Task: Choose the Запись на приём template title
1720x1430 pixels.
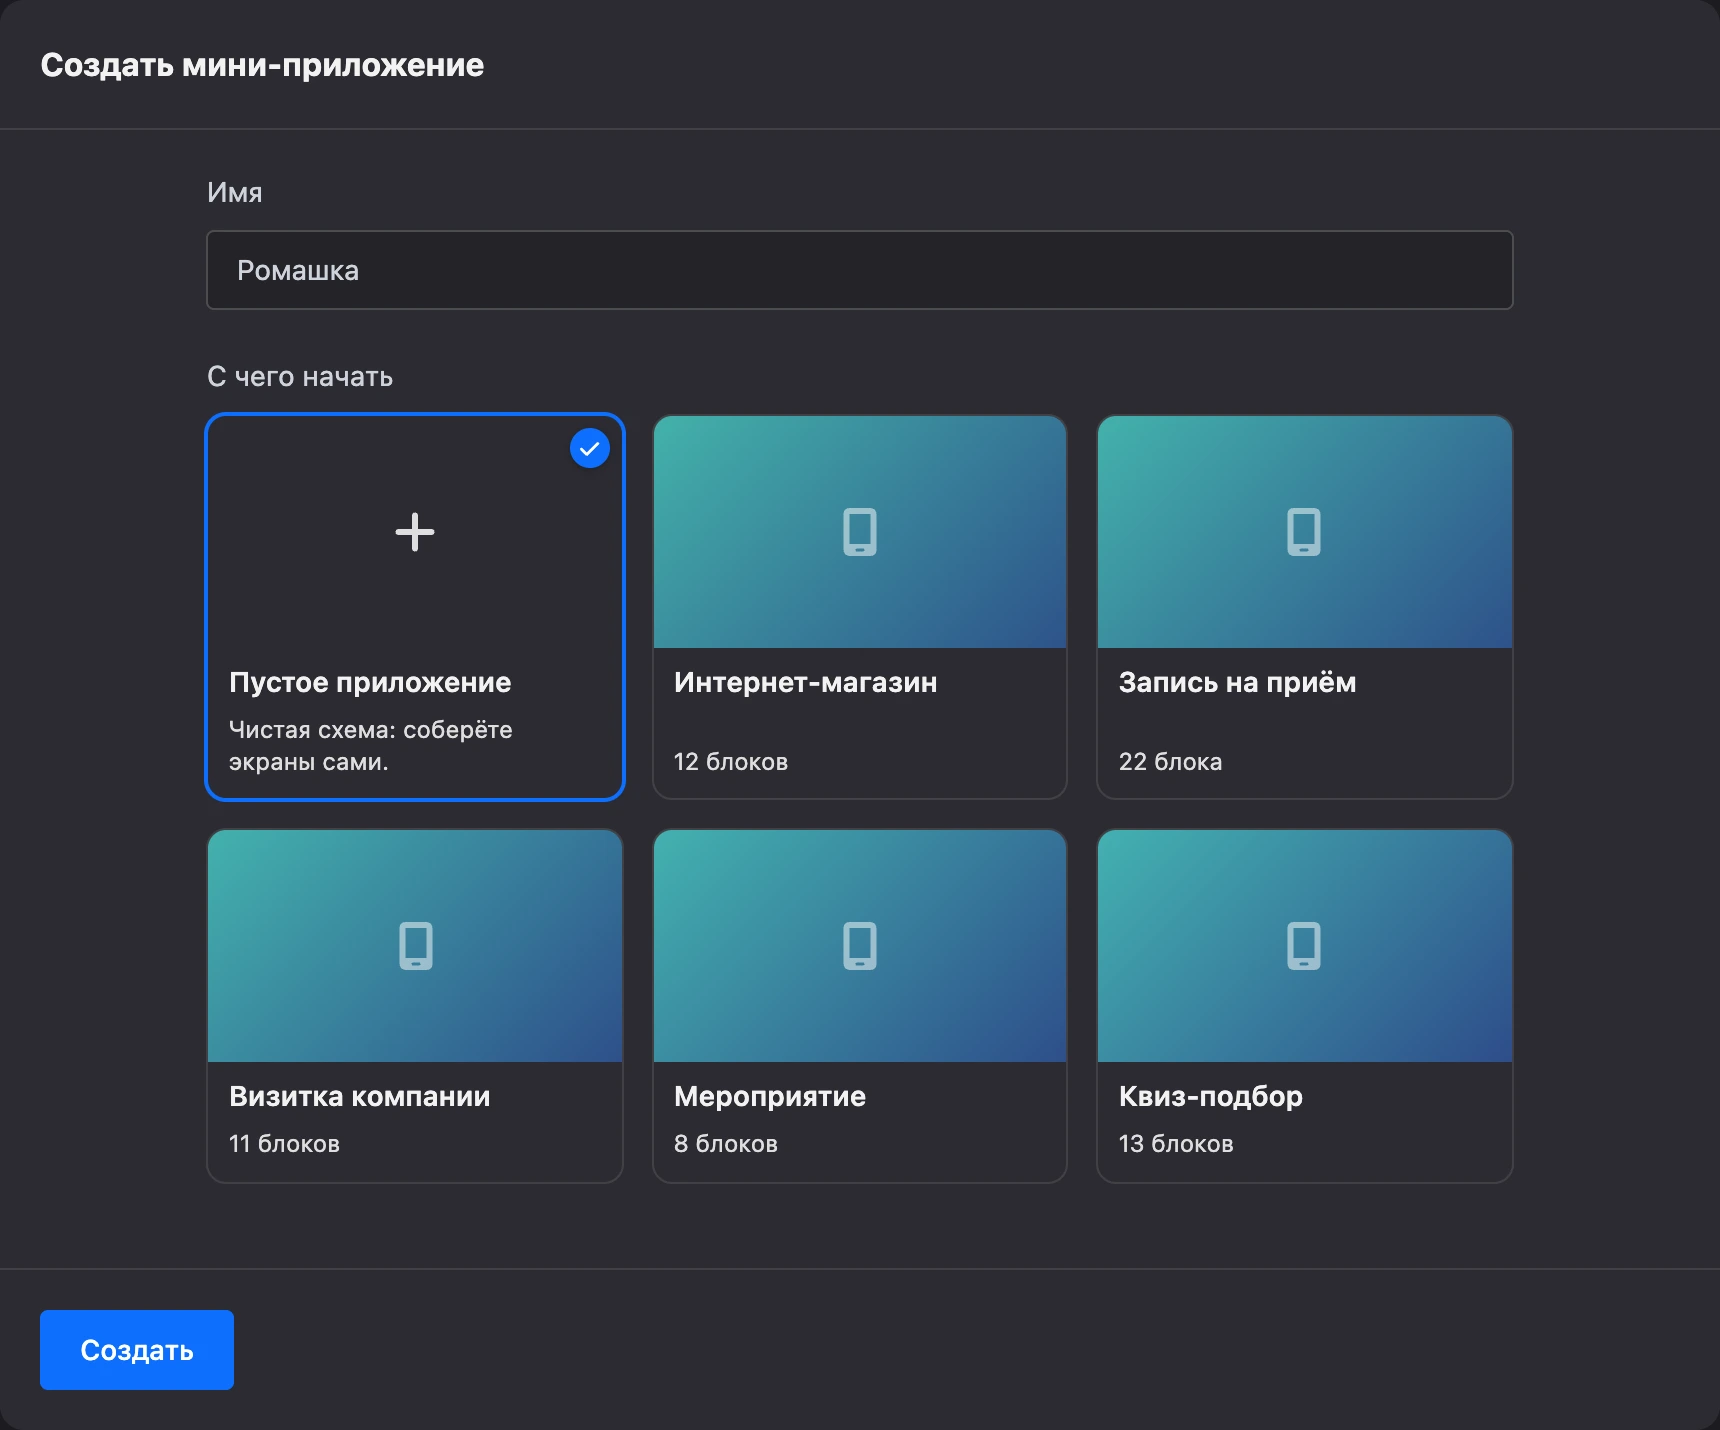Action: [1237, 683]
